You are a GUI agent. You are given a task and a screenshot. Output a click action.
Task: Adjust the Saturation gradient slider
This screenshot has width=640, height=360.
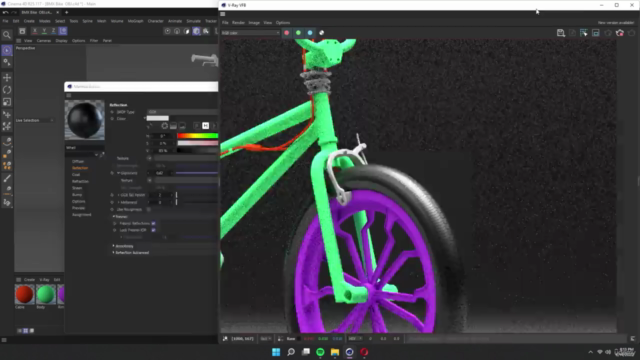(198, 143)
